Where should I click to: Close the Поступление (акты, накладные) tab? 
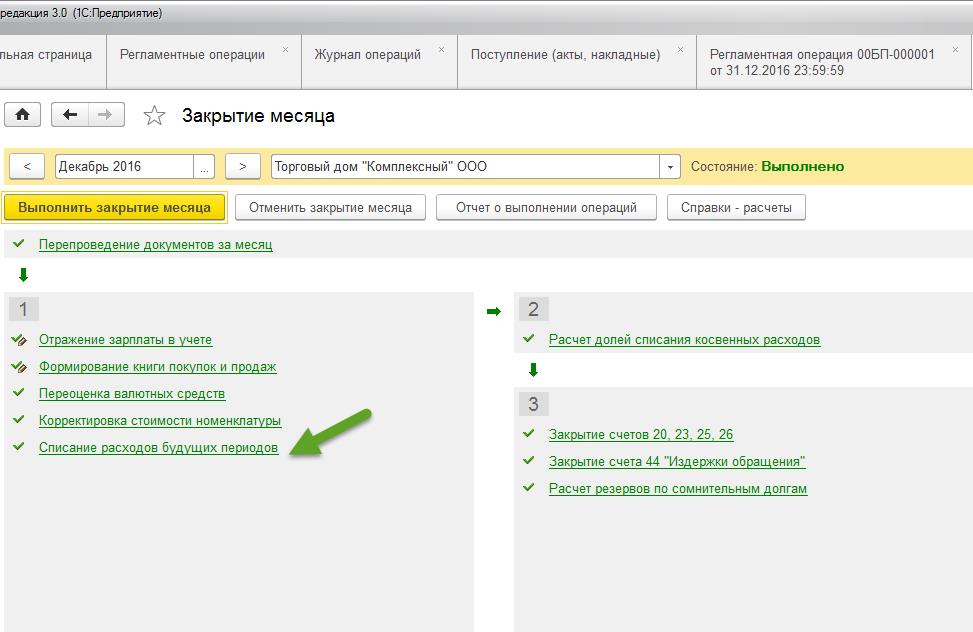point(681,50)
